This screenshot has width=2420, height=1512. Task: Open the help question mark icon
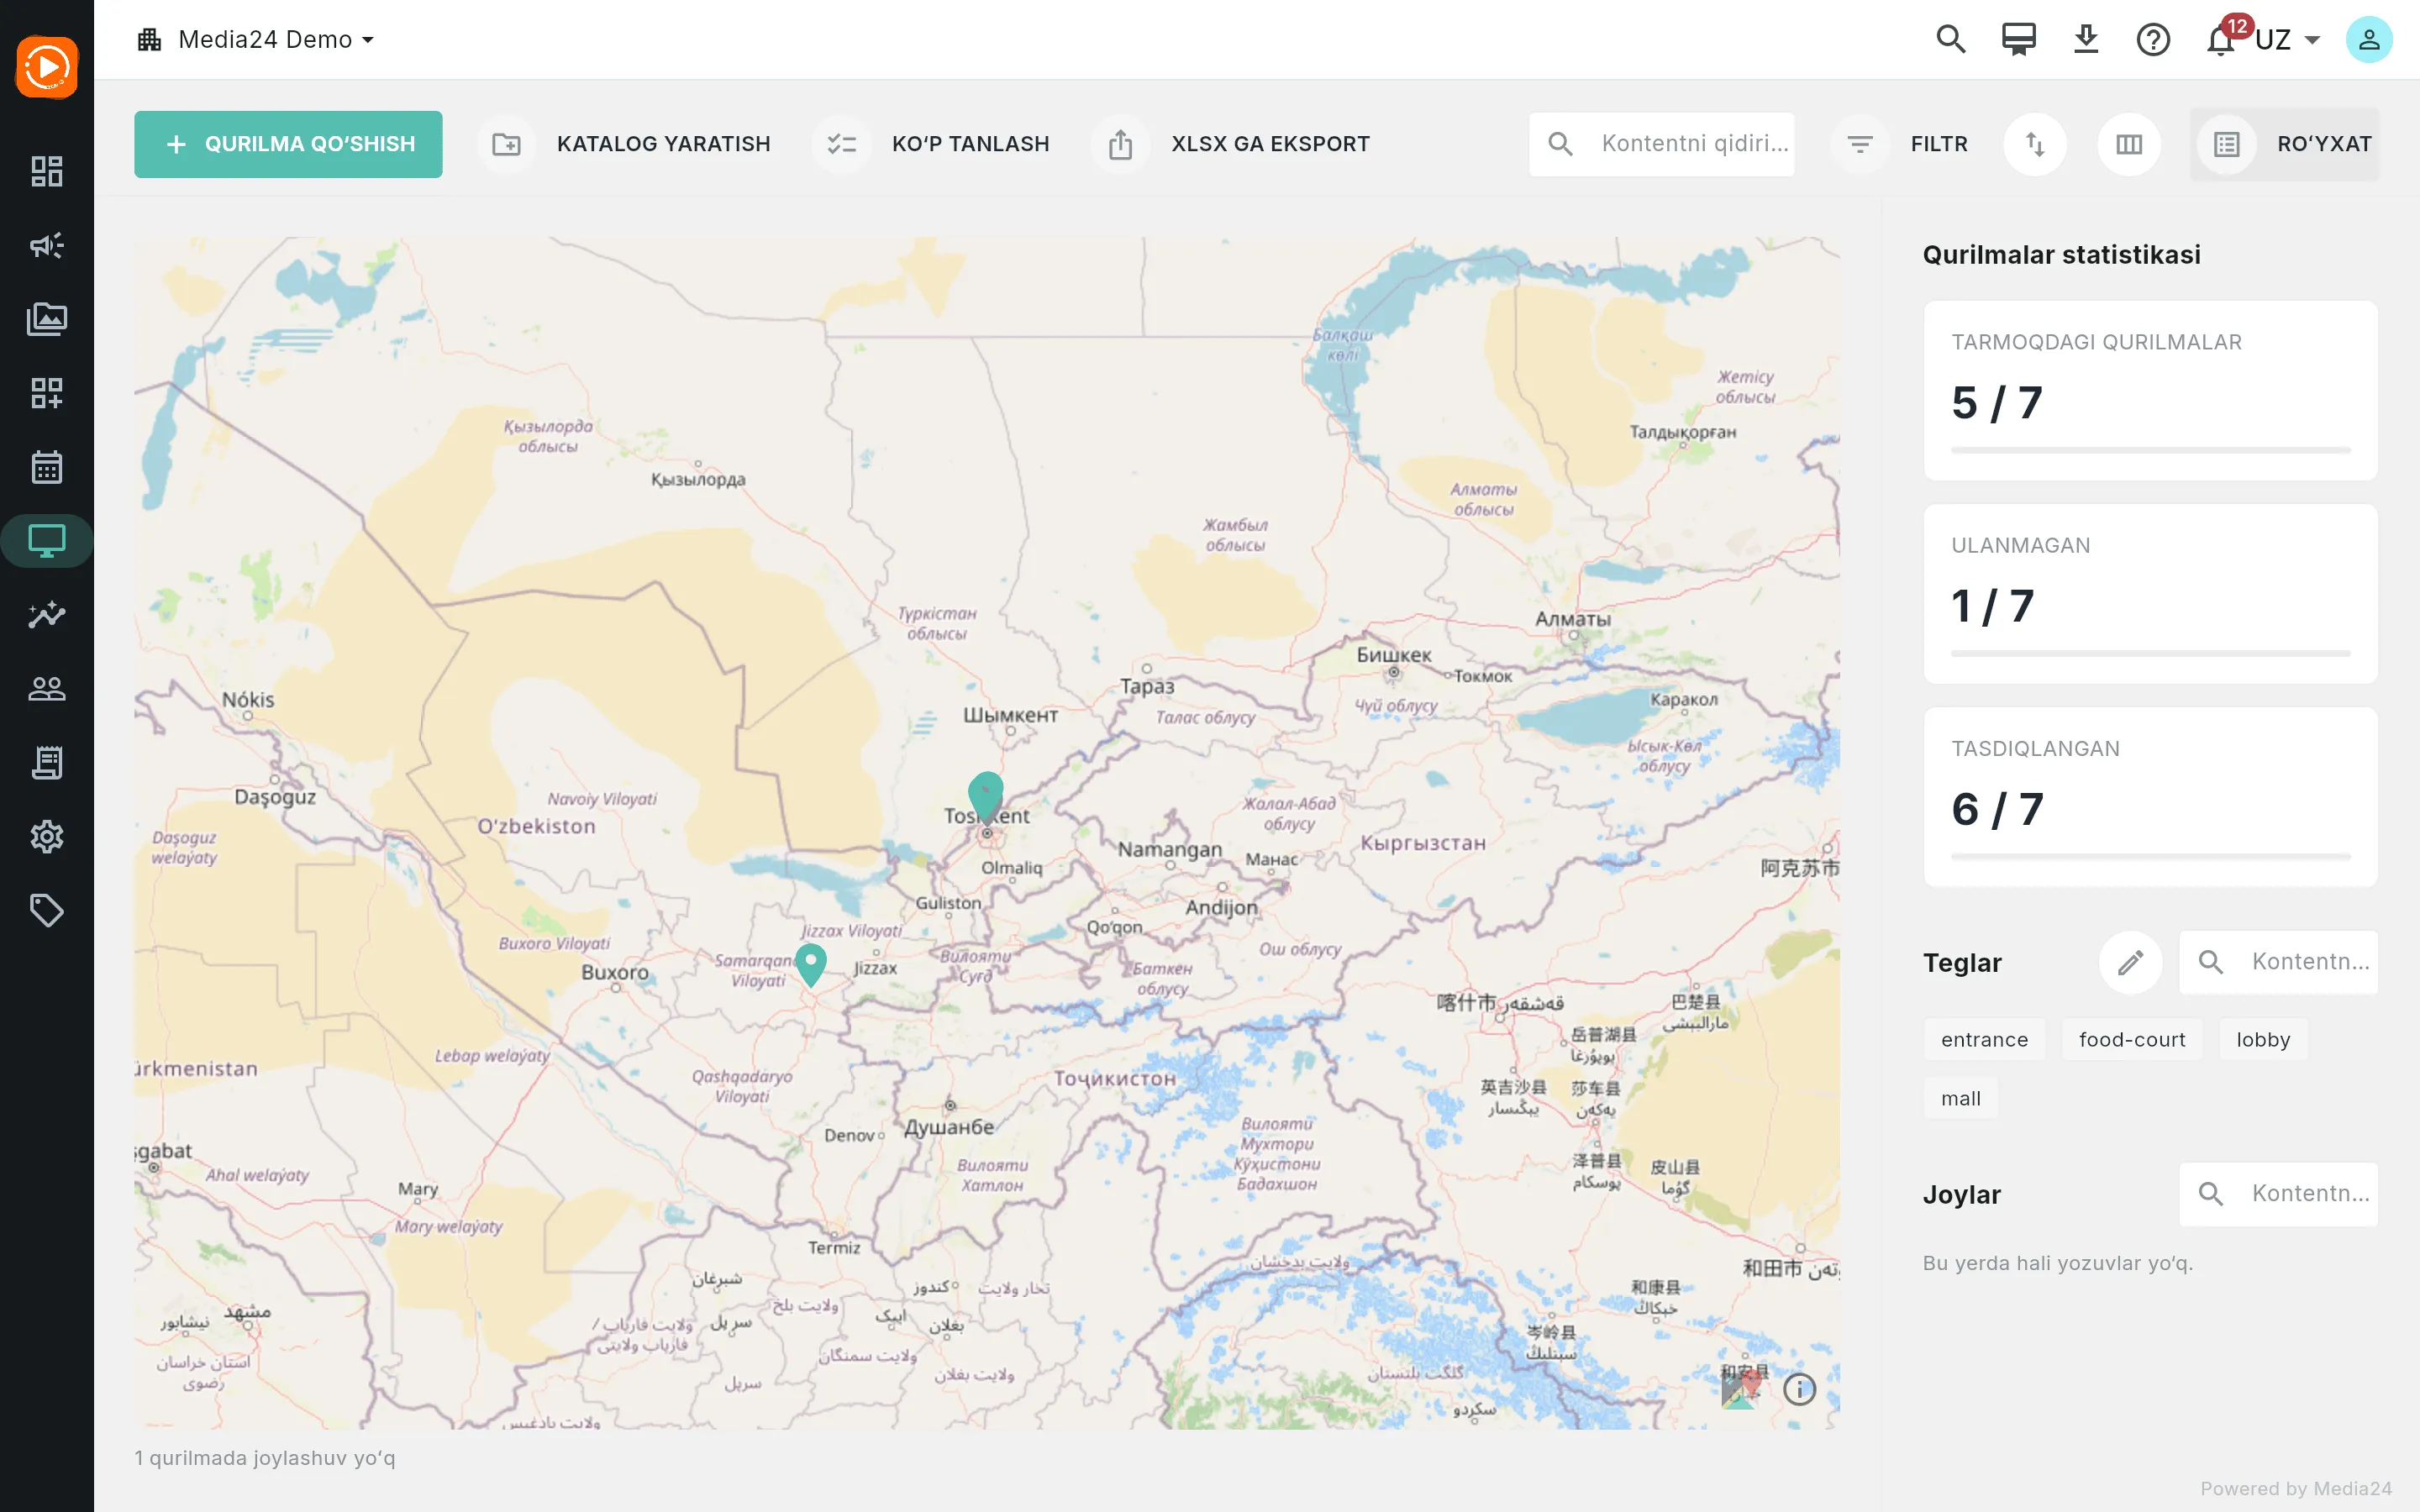coord(2153,40)
